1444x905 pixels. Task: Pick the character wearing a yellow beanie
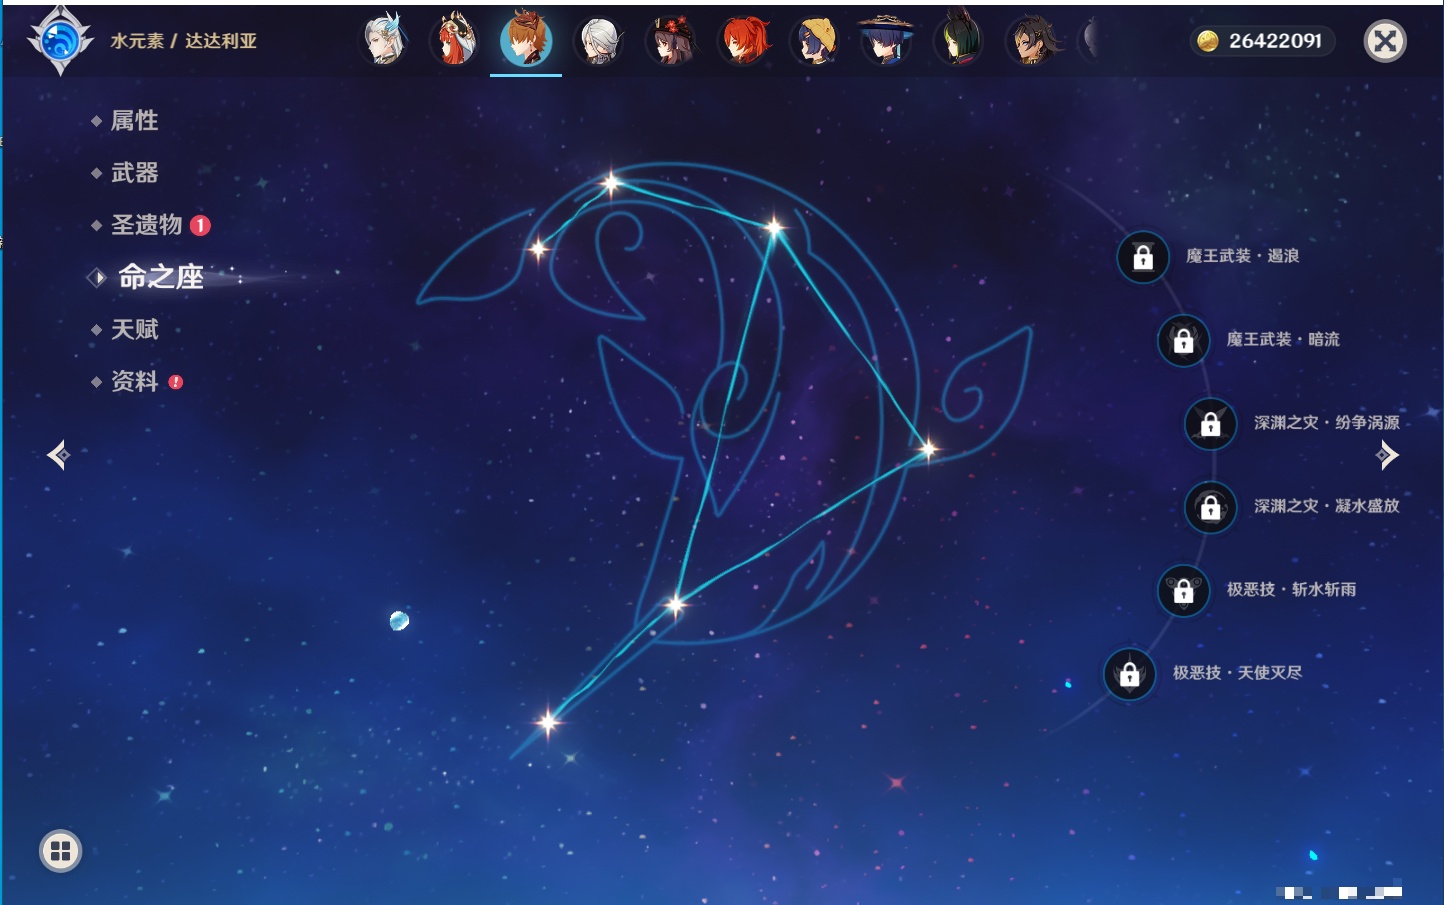click(x=815, y=41)
